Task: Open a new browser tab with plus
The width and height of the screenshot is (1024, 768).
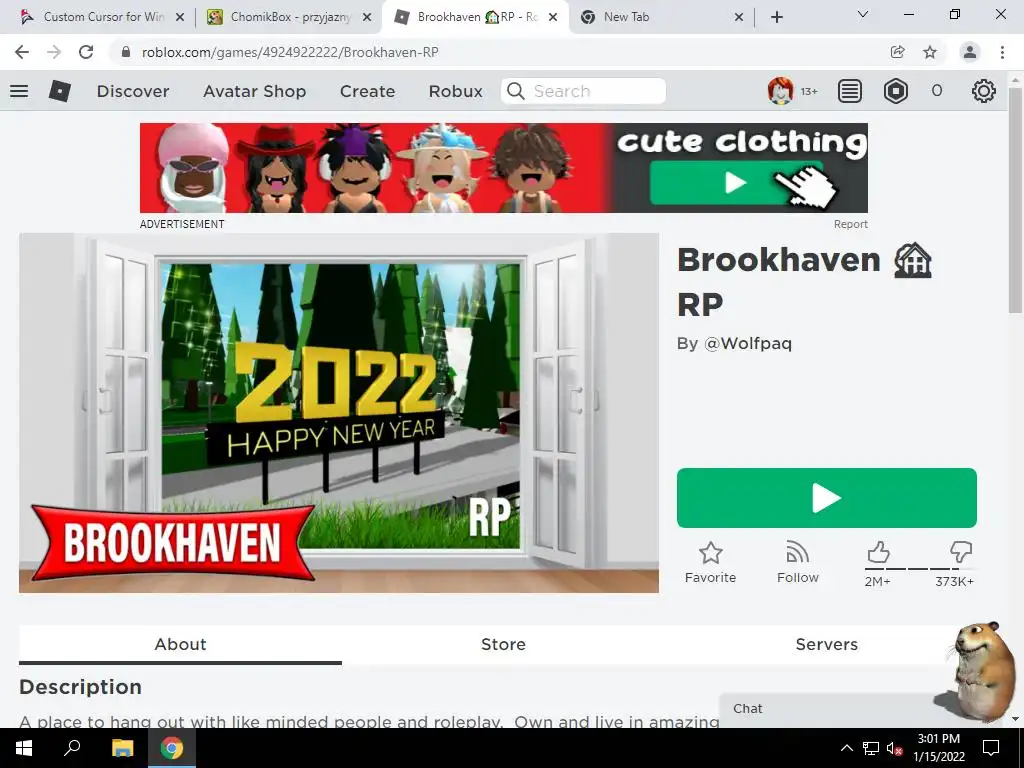Action: click(x=776, y=17)
